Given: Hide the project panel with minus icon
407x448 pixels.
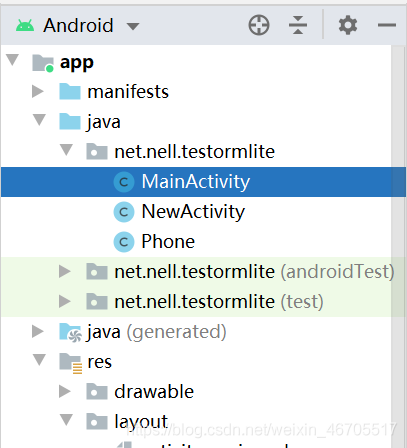Looking at the screenshot, I should pyautogui.click(x=387, y=25).
